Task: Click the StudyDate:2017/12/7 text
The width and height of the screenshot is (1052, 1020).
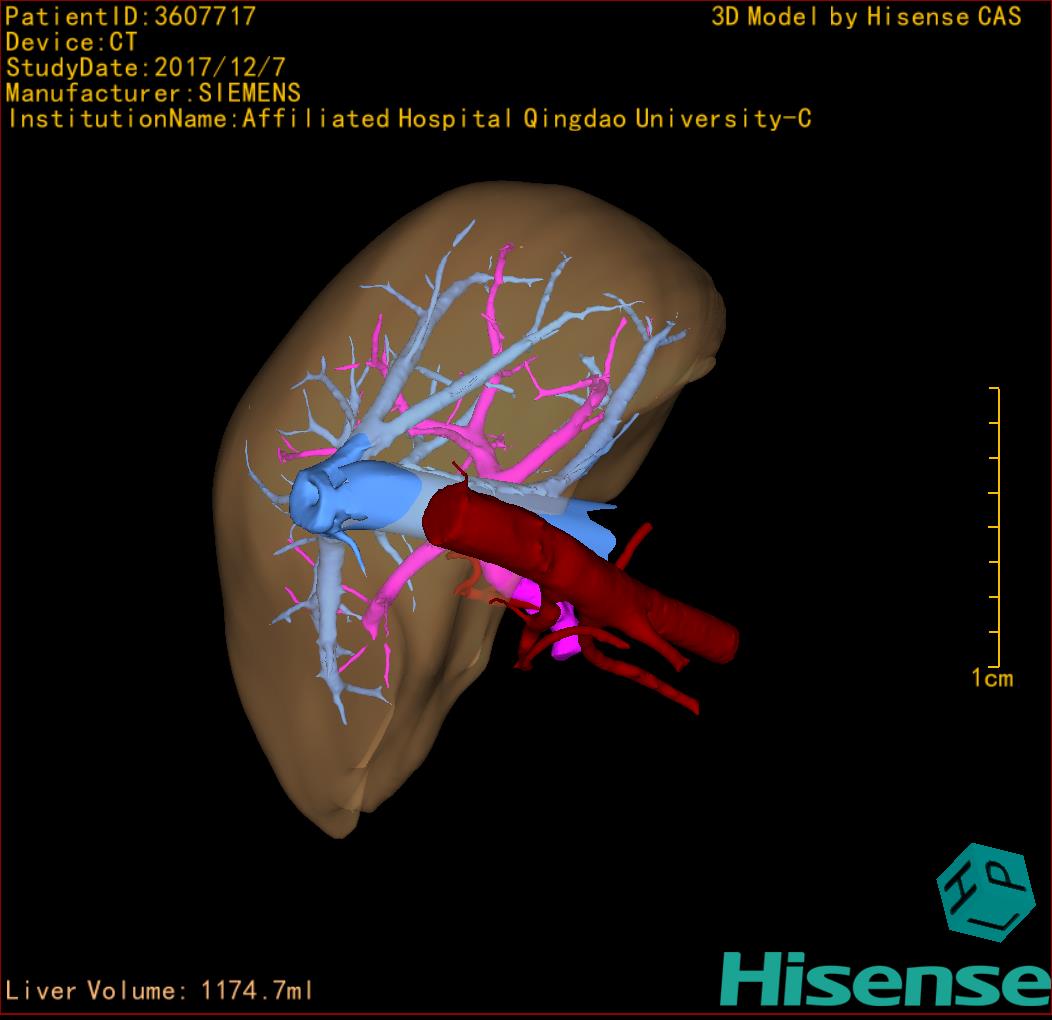Action: (x=146, y=67)
